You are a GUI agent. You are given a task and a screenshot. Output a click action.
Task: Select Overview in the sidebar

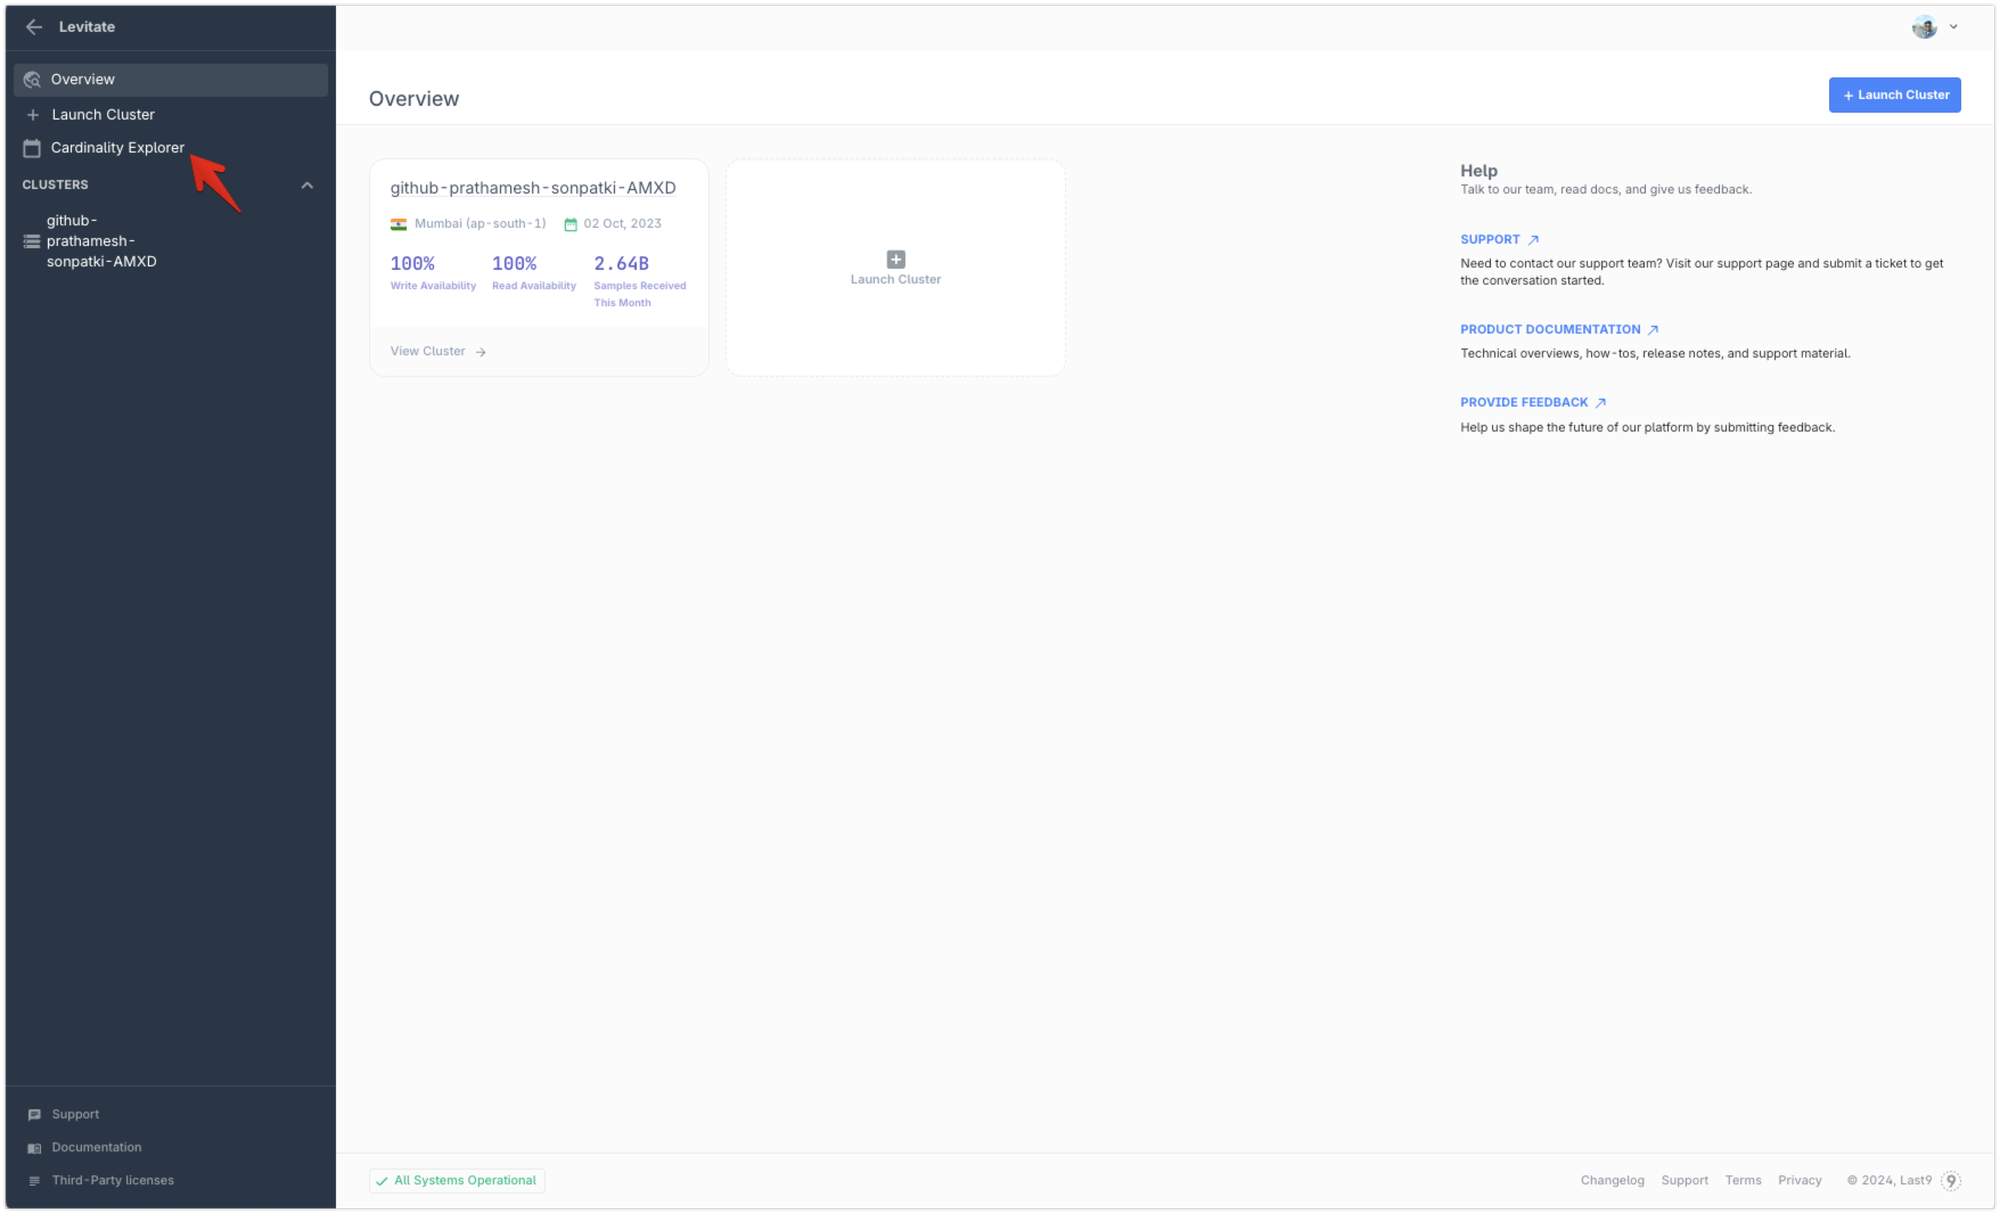click(82, 79)
